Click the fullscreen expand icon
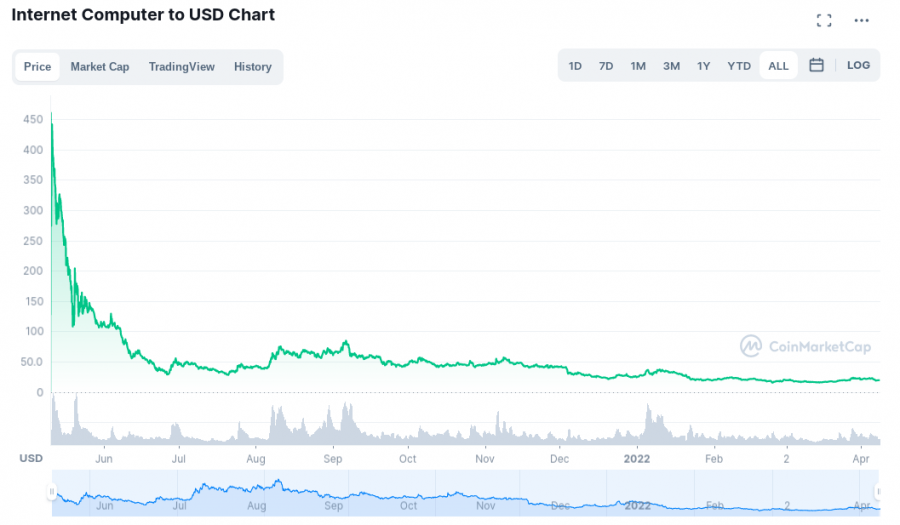The height and width of the screenshot is (525, 900). (824, 20)
